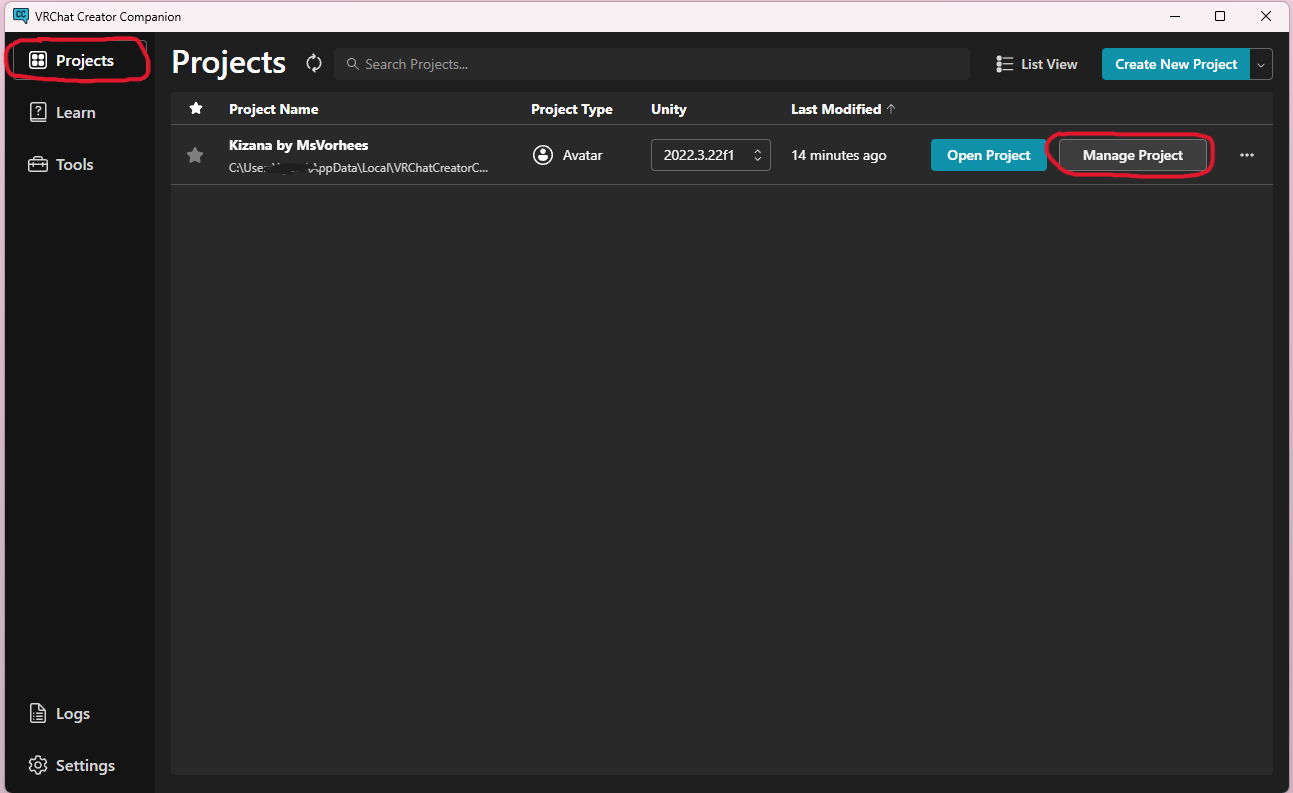Click Manage Project for Kizana

click(1133, 155)
